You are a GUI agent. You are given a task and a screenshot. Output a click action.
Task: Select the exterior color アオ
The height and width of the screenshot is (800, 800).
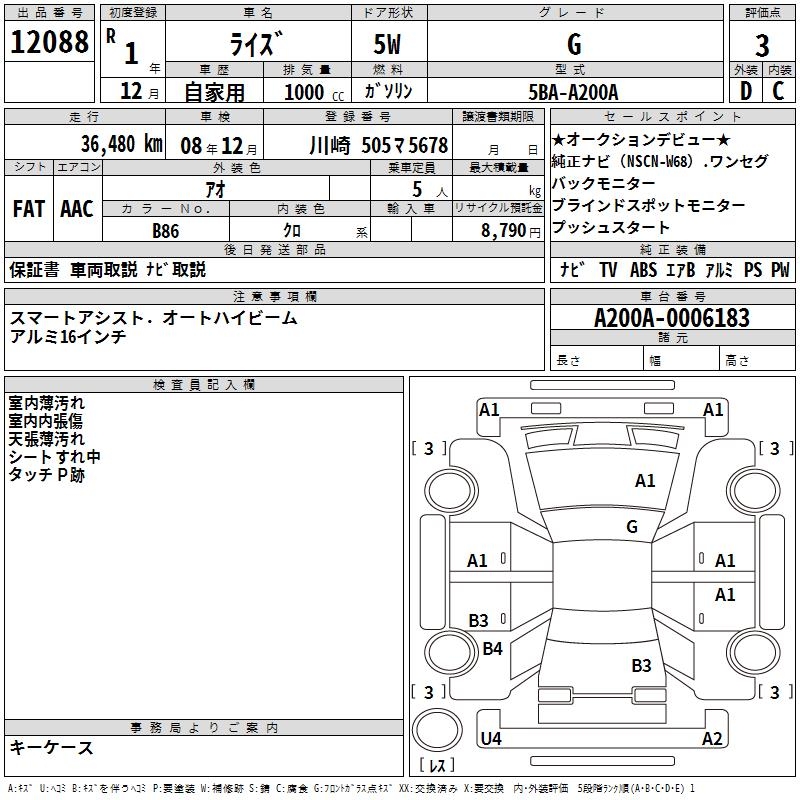215,190
